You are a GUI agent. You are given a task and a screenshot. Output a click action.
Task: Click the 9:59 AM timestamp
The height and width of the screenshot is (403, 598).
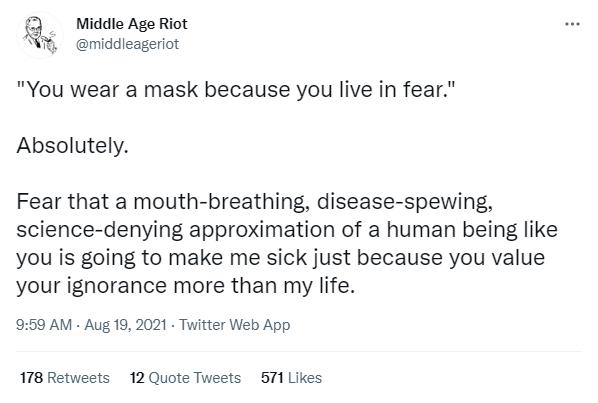(x=44, y=325)
